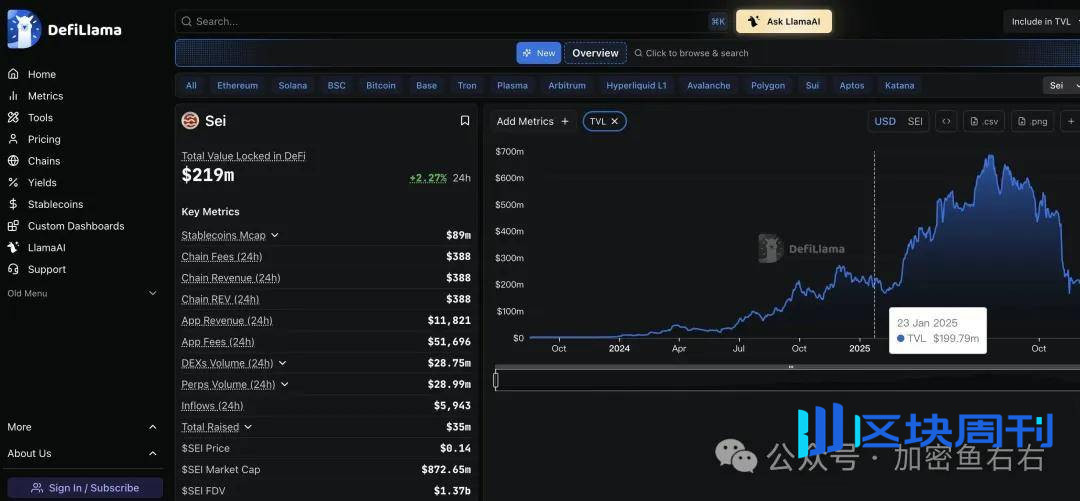Download chart as .png image
This screenshot has height=501, width=1080.
click(1032, 121)
